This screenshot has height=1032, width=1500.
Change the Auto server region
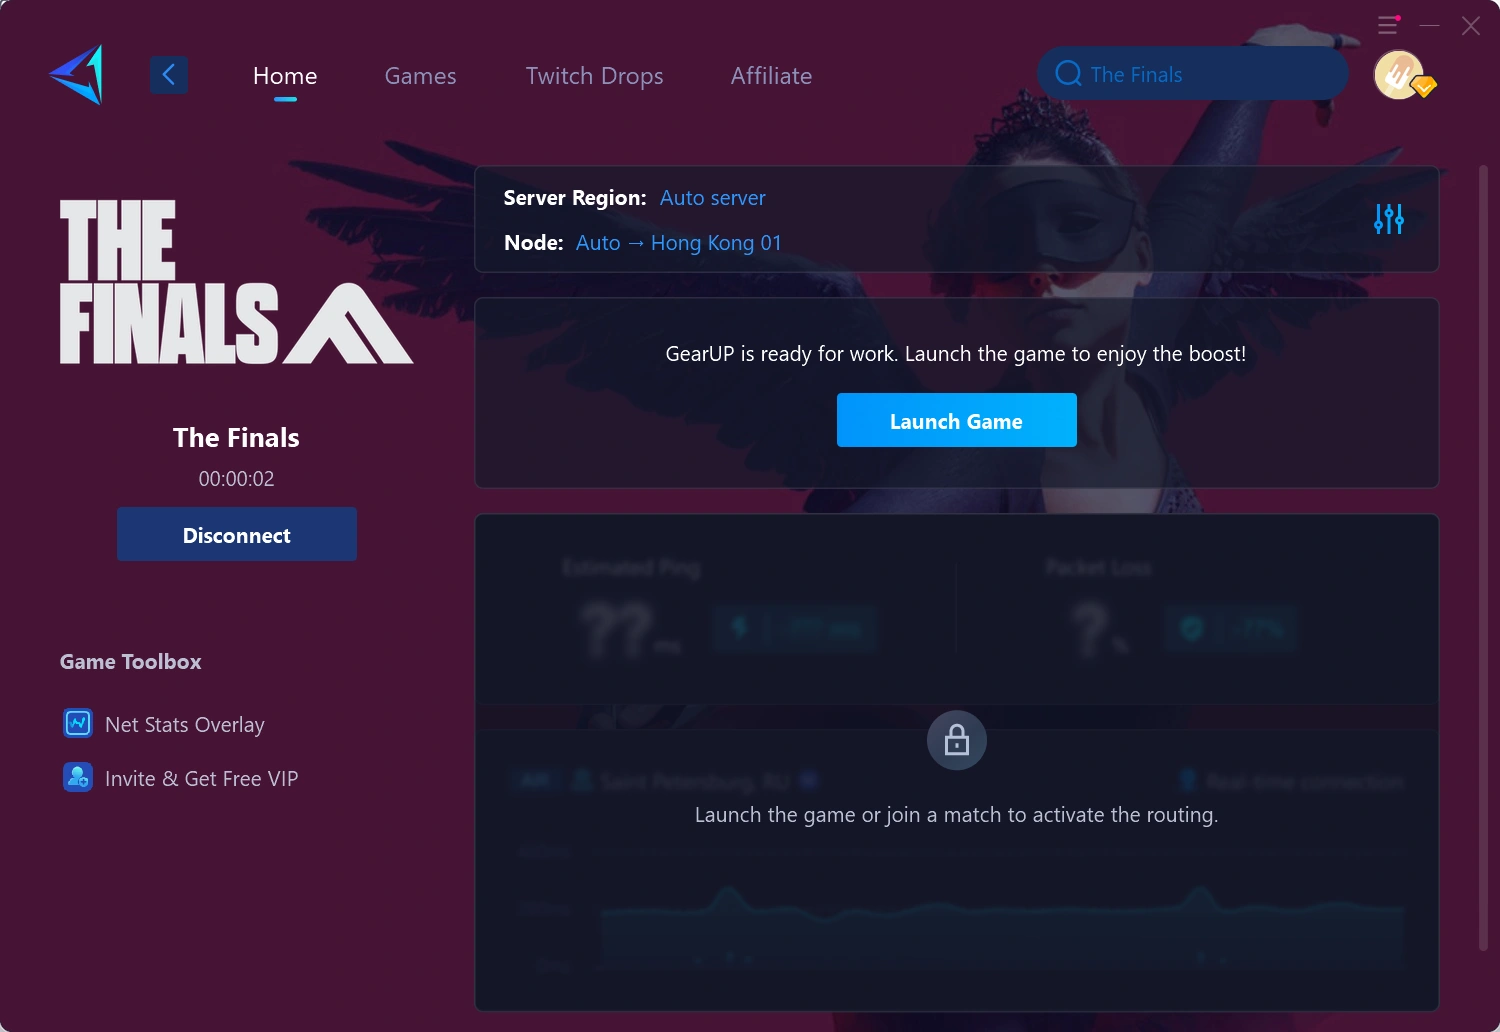click(x=713, y=198)
